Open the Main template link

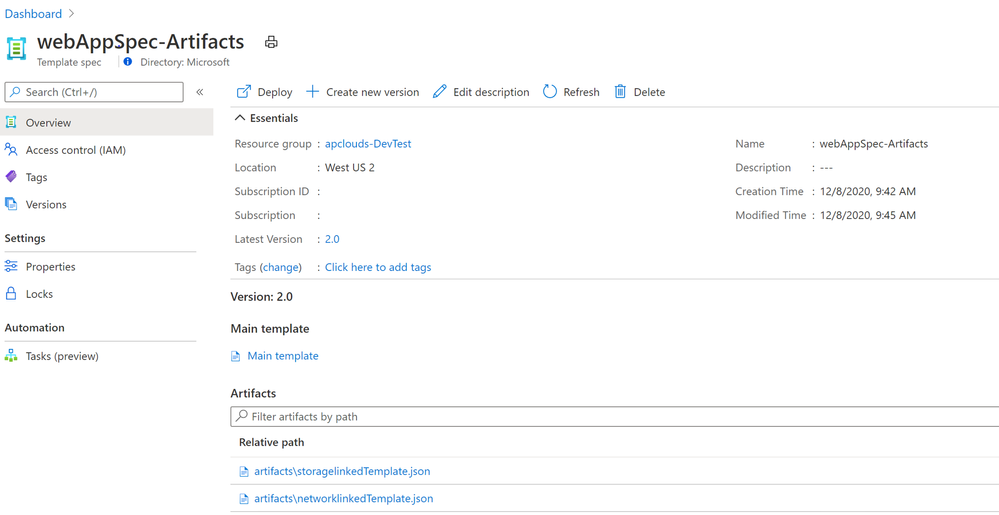coord(283,356)
